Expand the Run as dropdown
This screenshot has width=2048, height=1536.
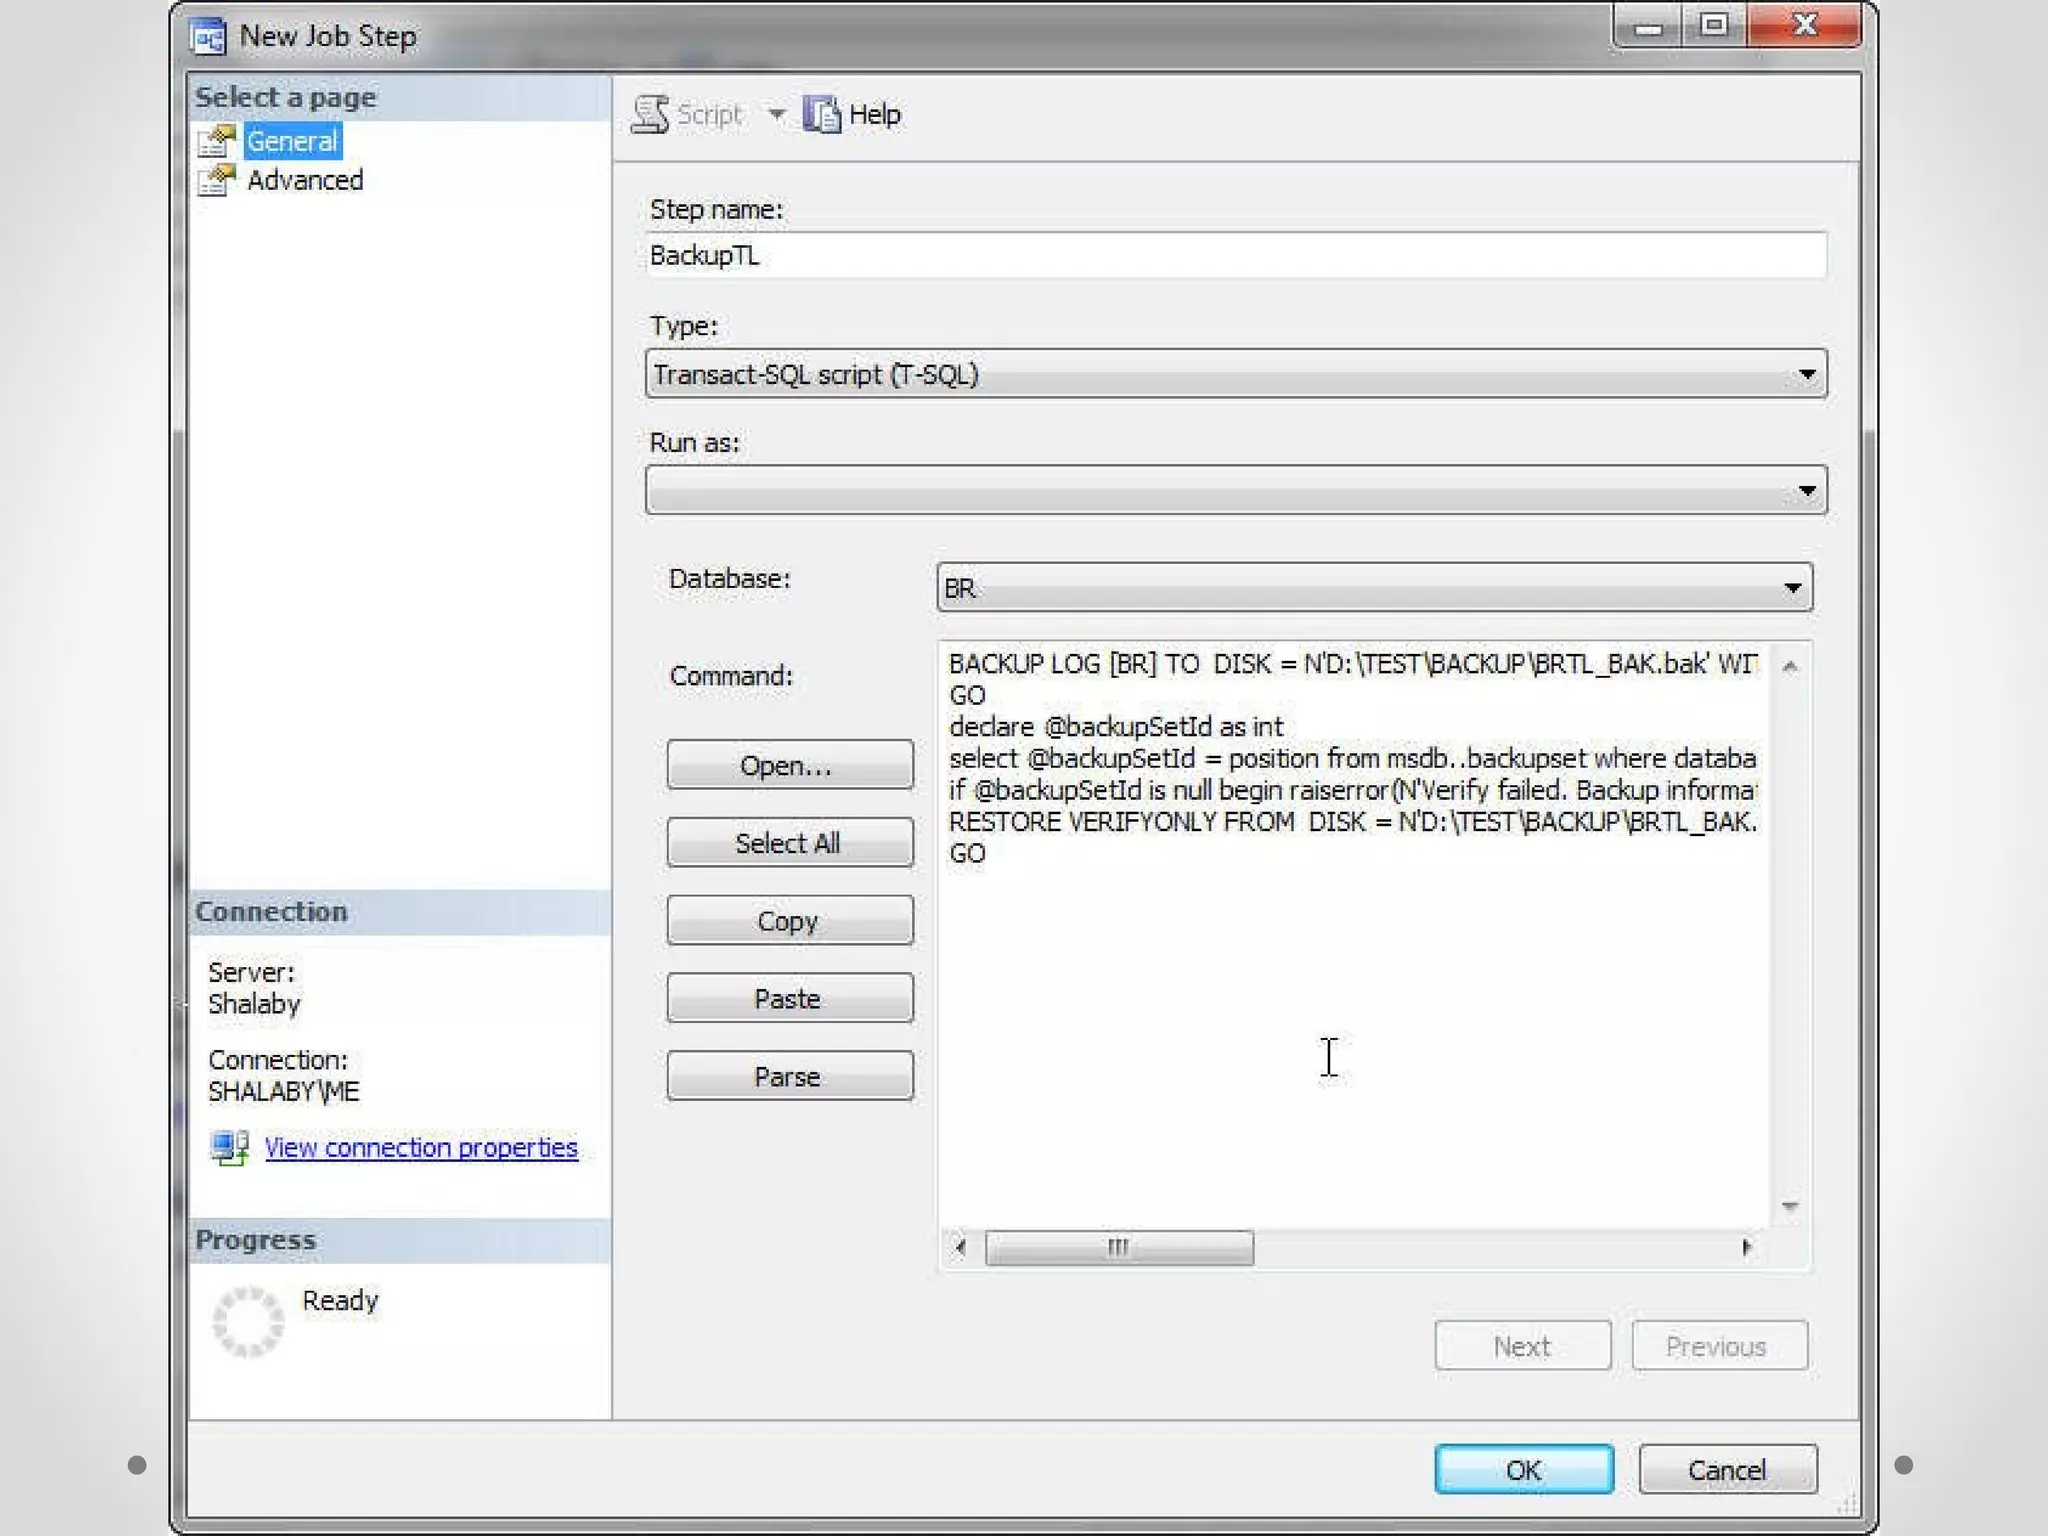(1806, 490)
